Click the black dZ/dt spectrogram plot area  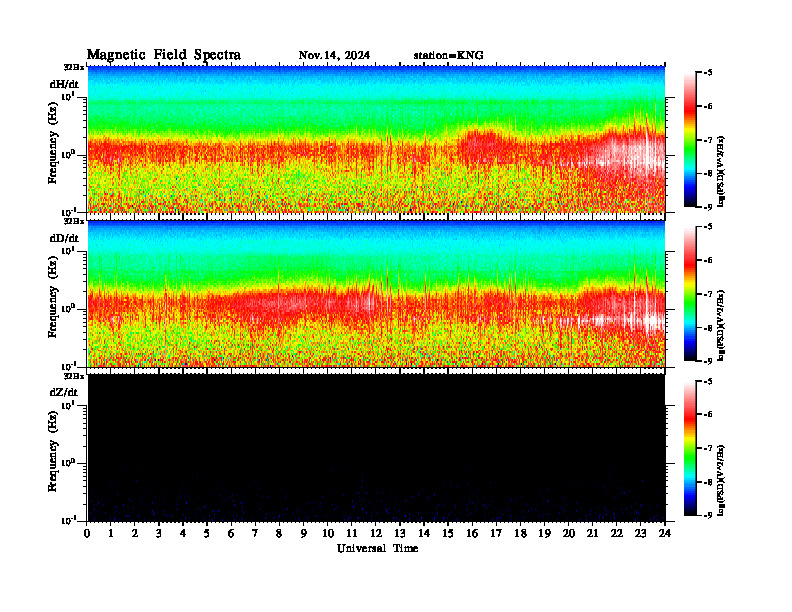coord(376,447)
